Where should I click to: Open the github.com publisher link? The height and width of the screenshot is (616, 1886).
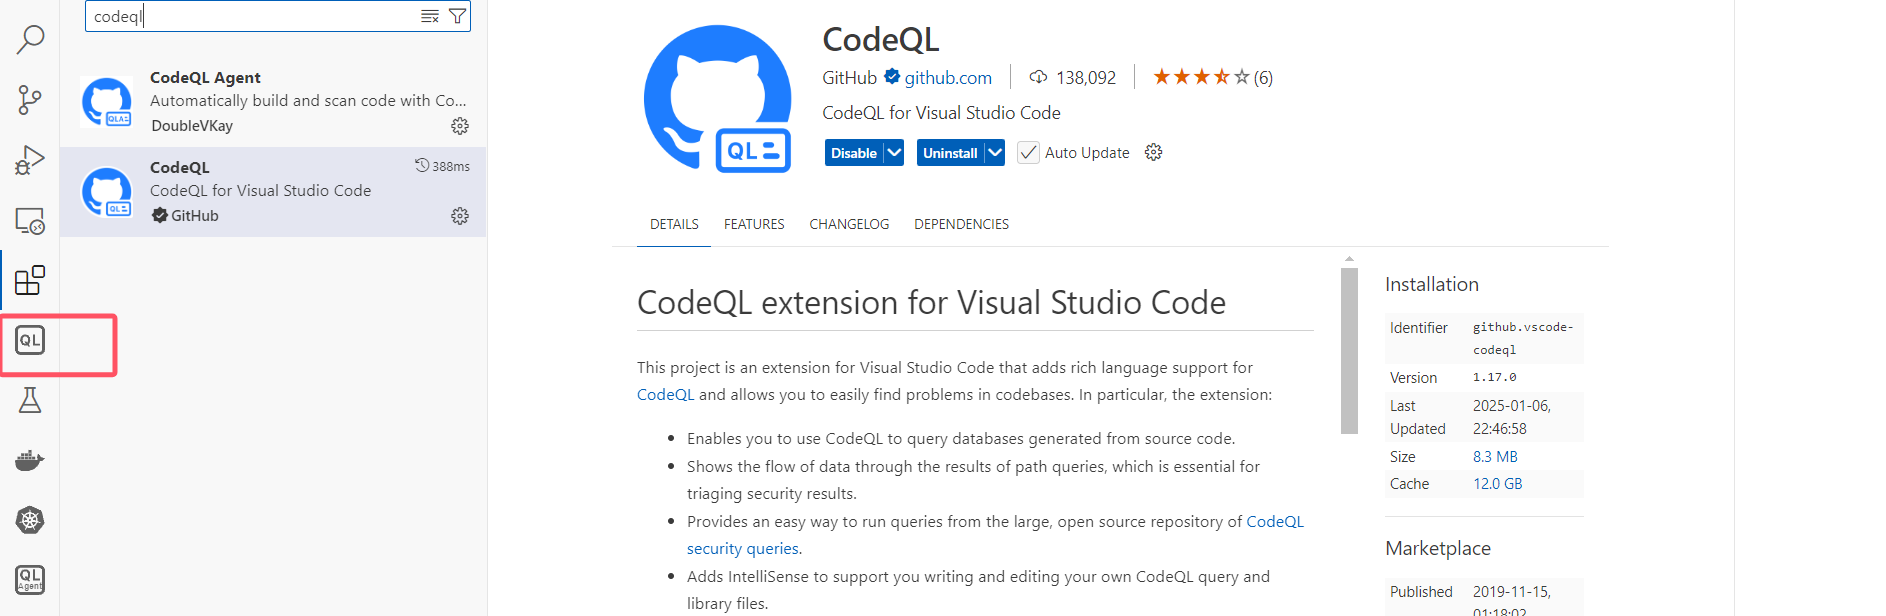[x=948, y=78]
